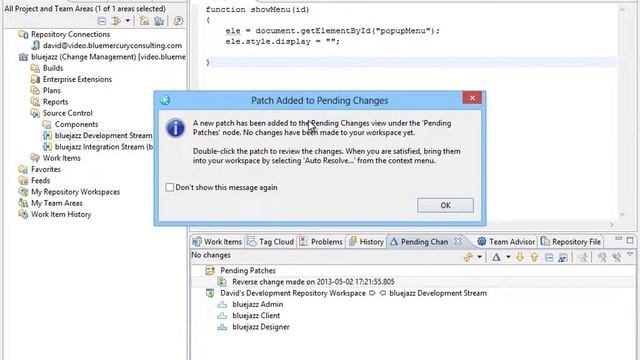Click the bluejazz Designer component icon

point(222,327)
